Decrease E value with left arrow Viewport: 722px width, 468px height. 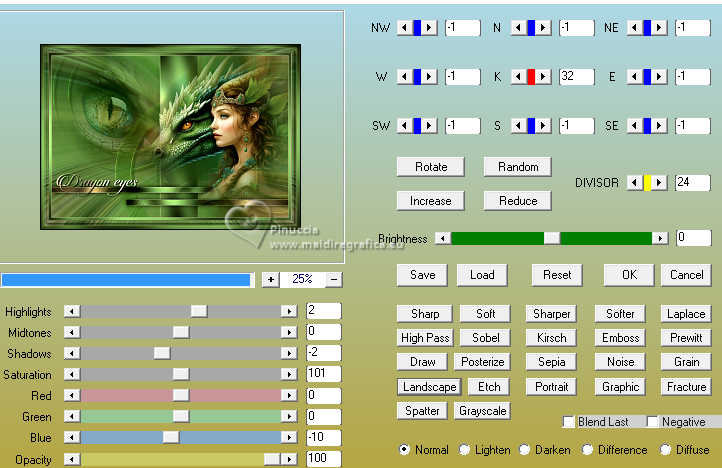pos(635,76)
